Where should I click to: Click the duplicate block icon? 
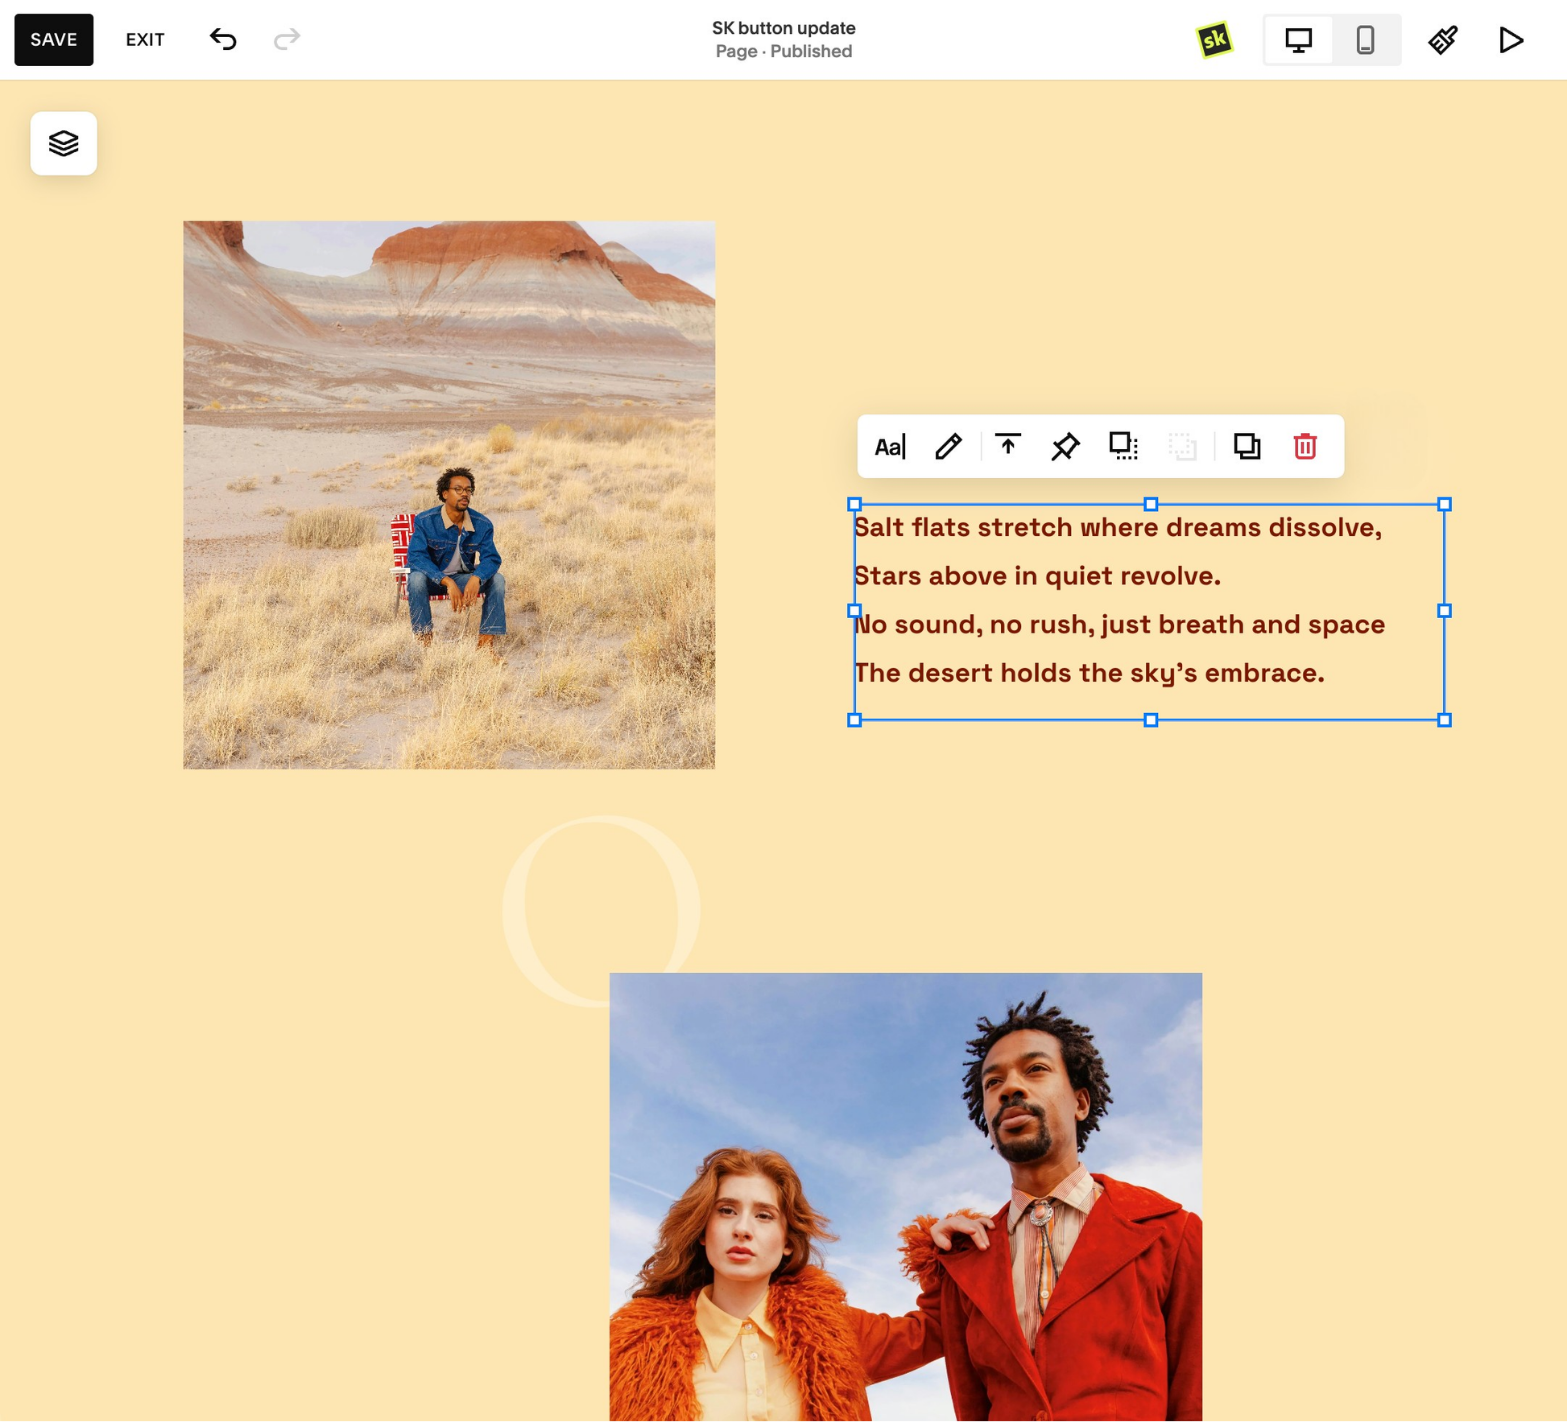pyautogui.click(x=1246, y=446)
